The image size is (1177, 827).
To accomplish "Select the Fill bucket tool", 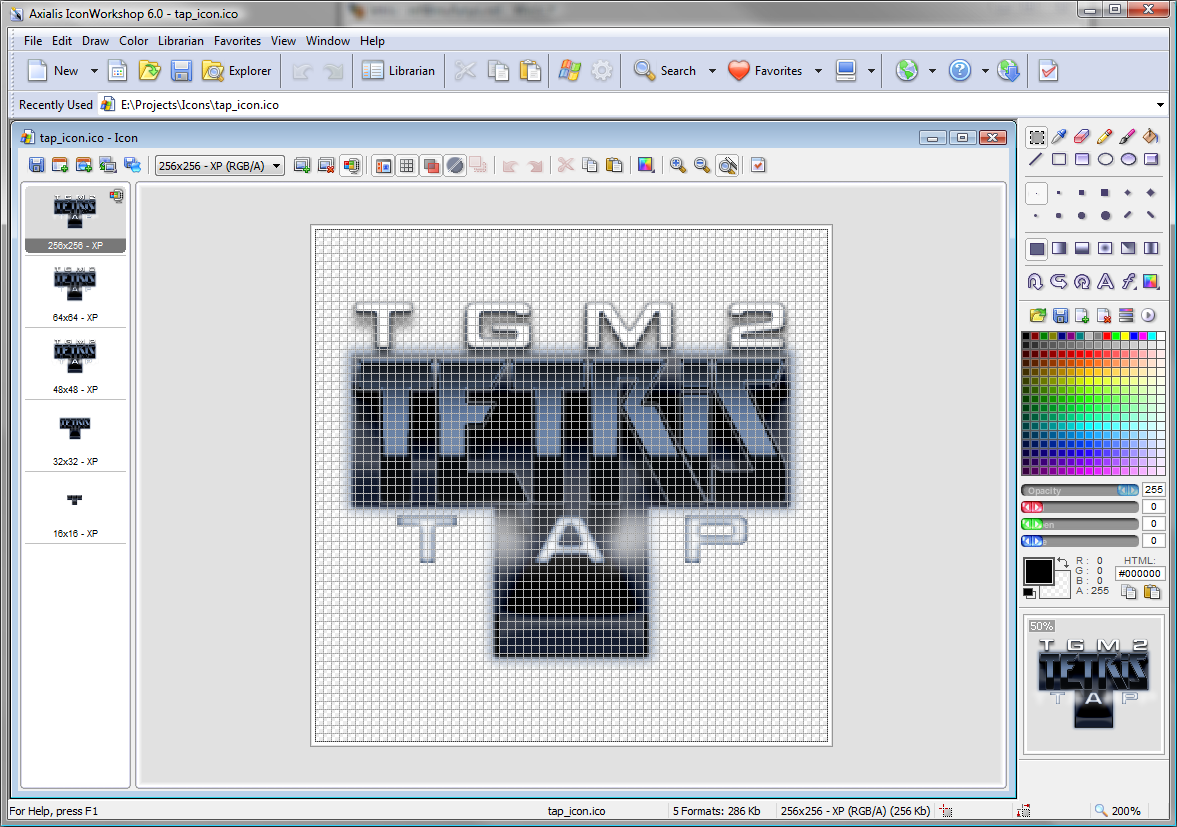I will [1150, 136].
